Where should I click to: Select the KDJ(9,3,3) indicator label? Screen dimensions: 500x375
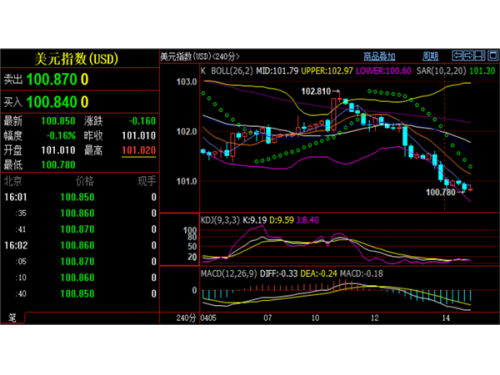click(x=220, y=220)
